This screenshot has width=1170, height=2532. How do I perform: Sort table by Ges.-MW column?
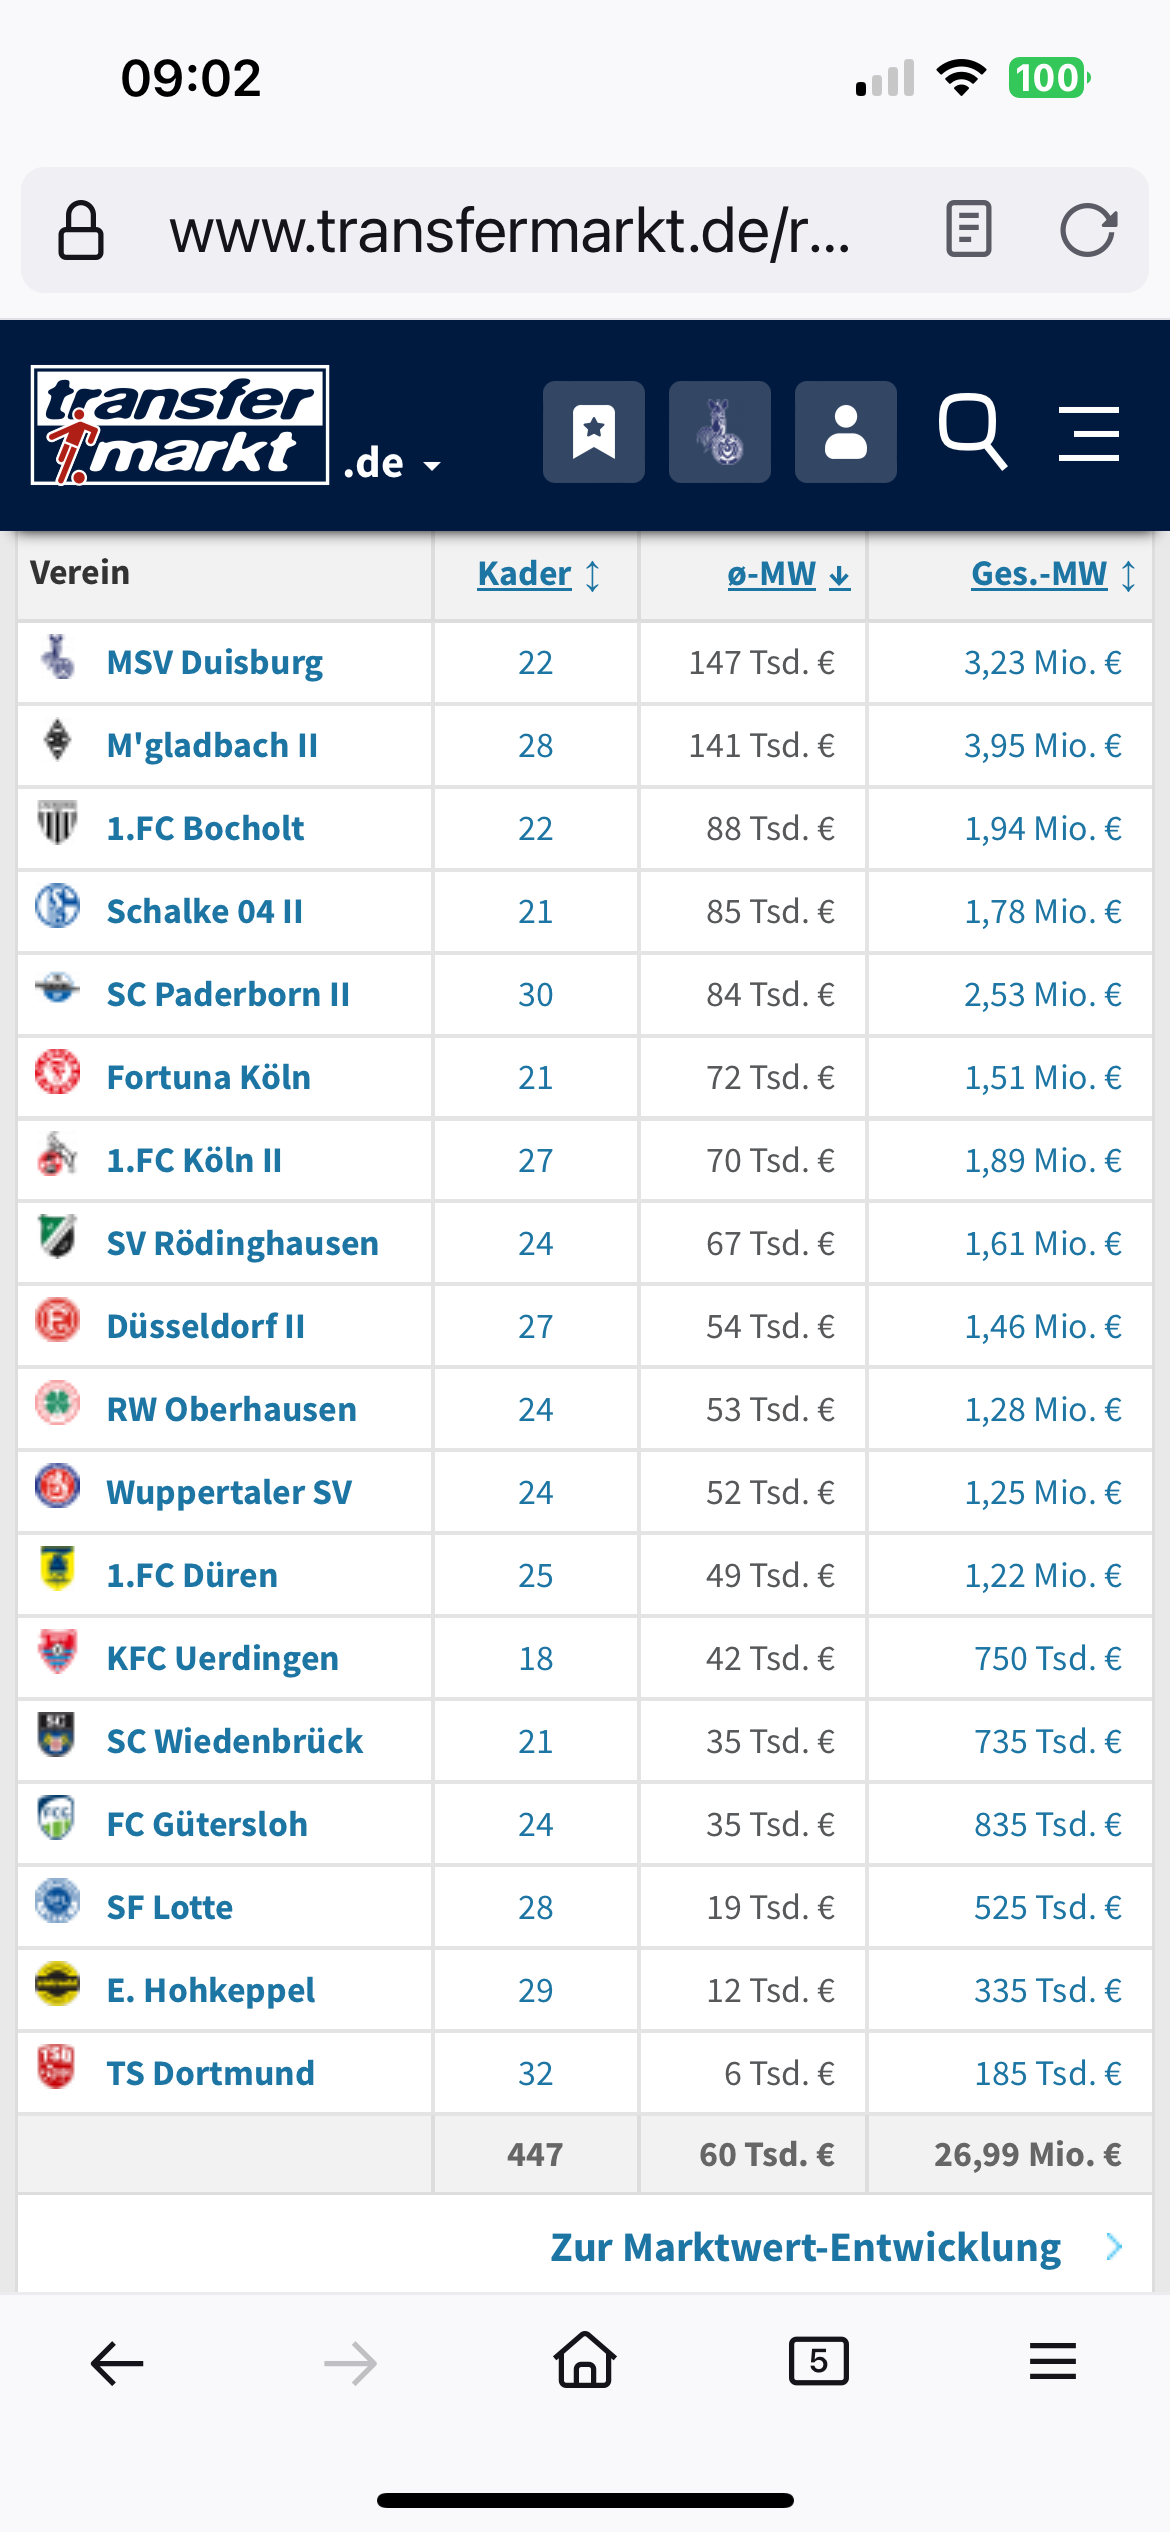(x=1054, y=574)
